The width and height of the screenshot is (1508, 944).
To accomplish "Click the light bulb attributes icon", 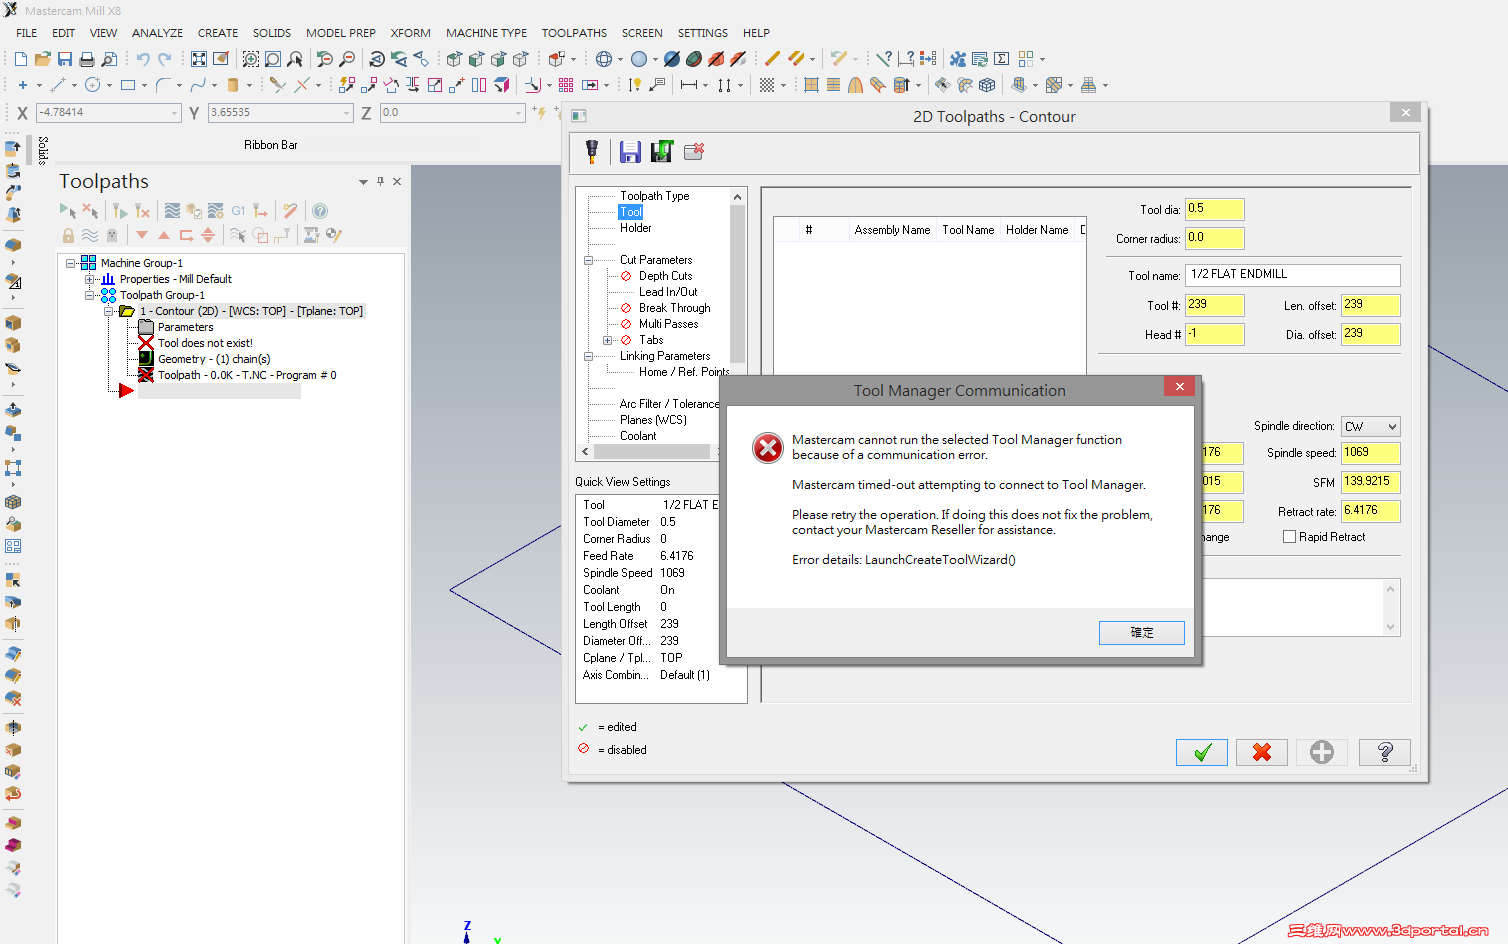I will click(635, 85).
